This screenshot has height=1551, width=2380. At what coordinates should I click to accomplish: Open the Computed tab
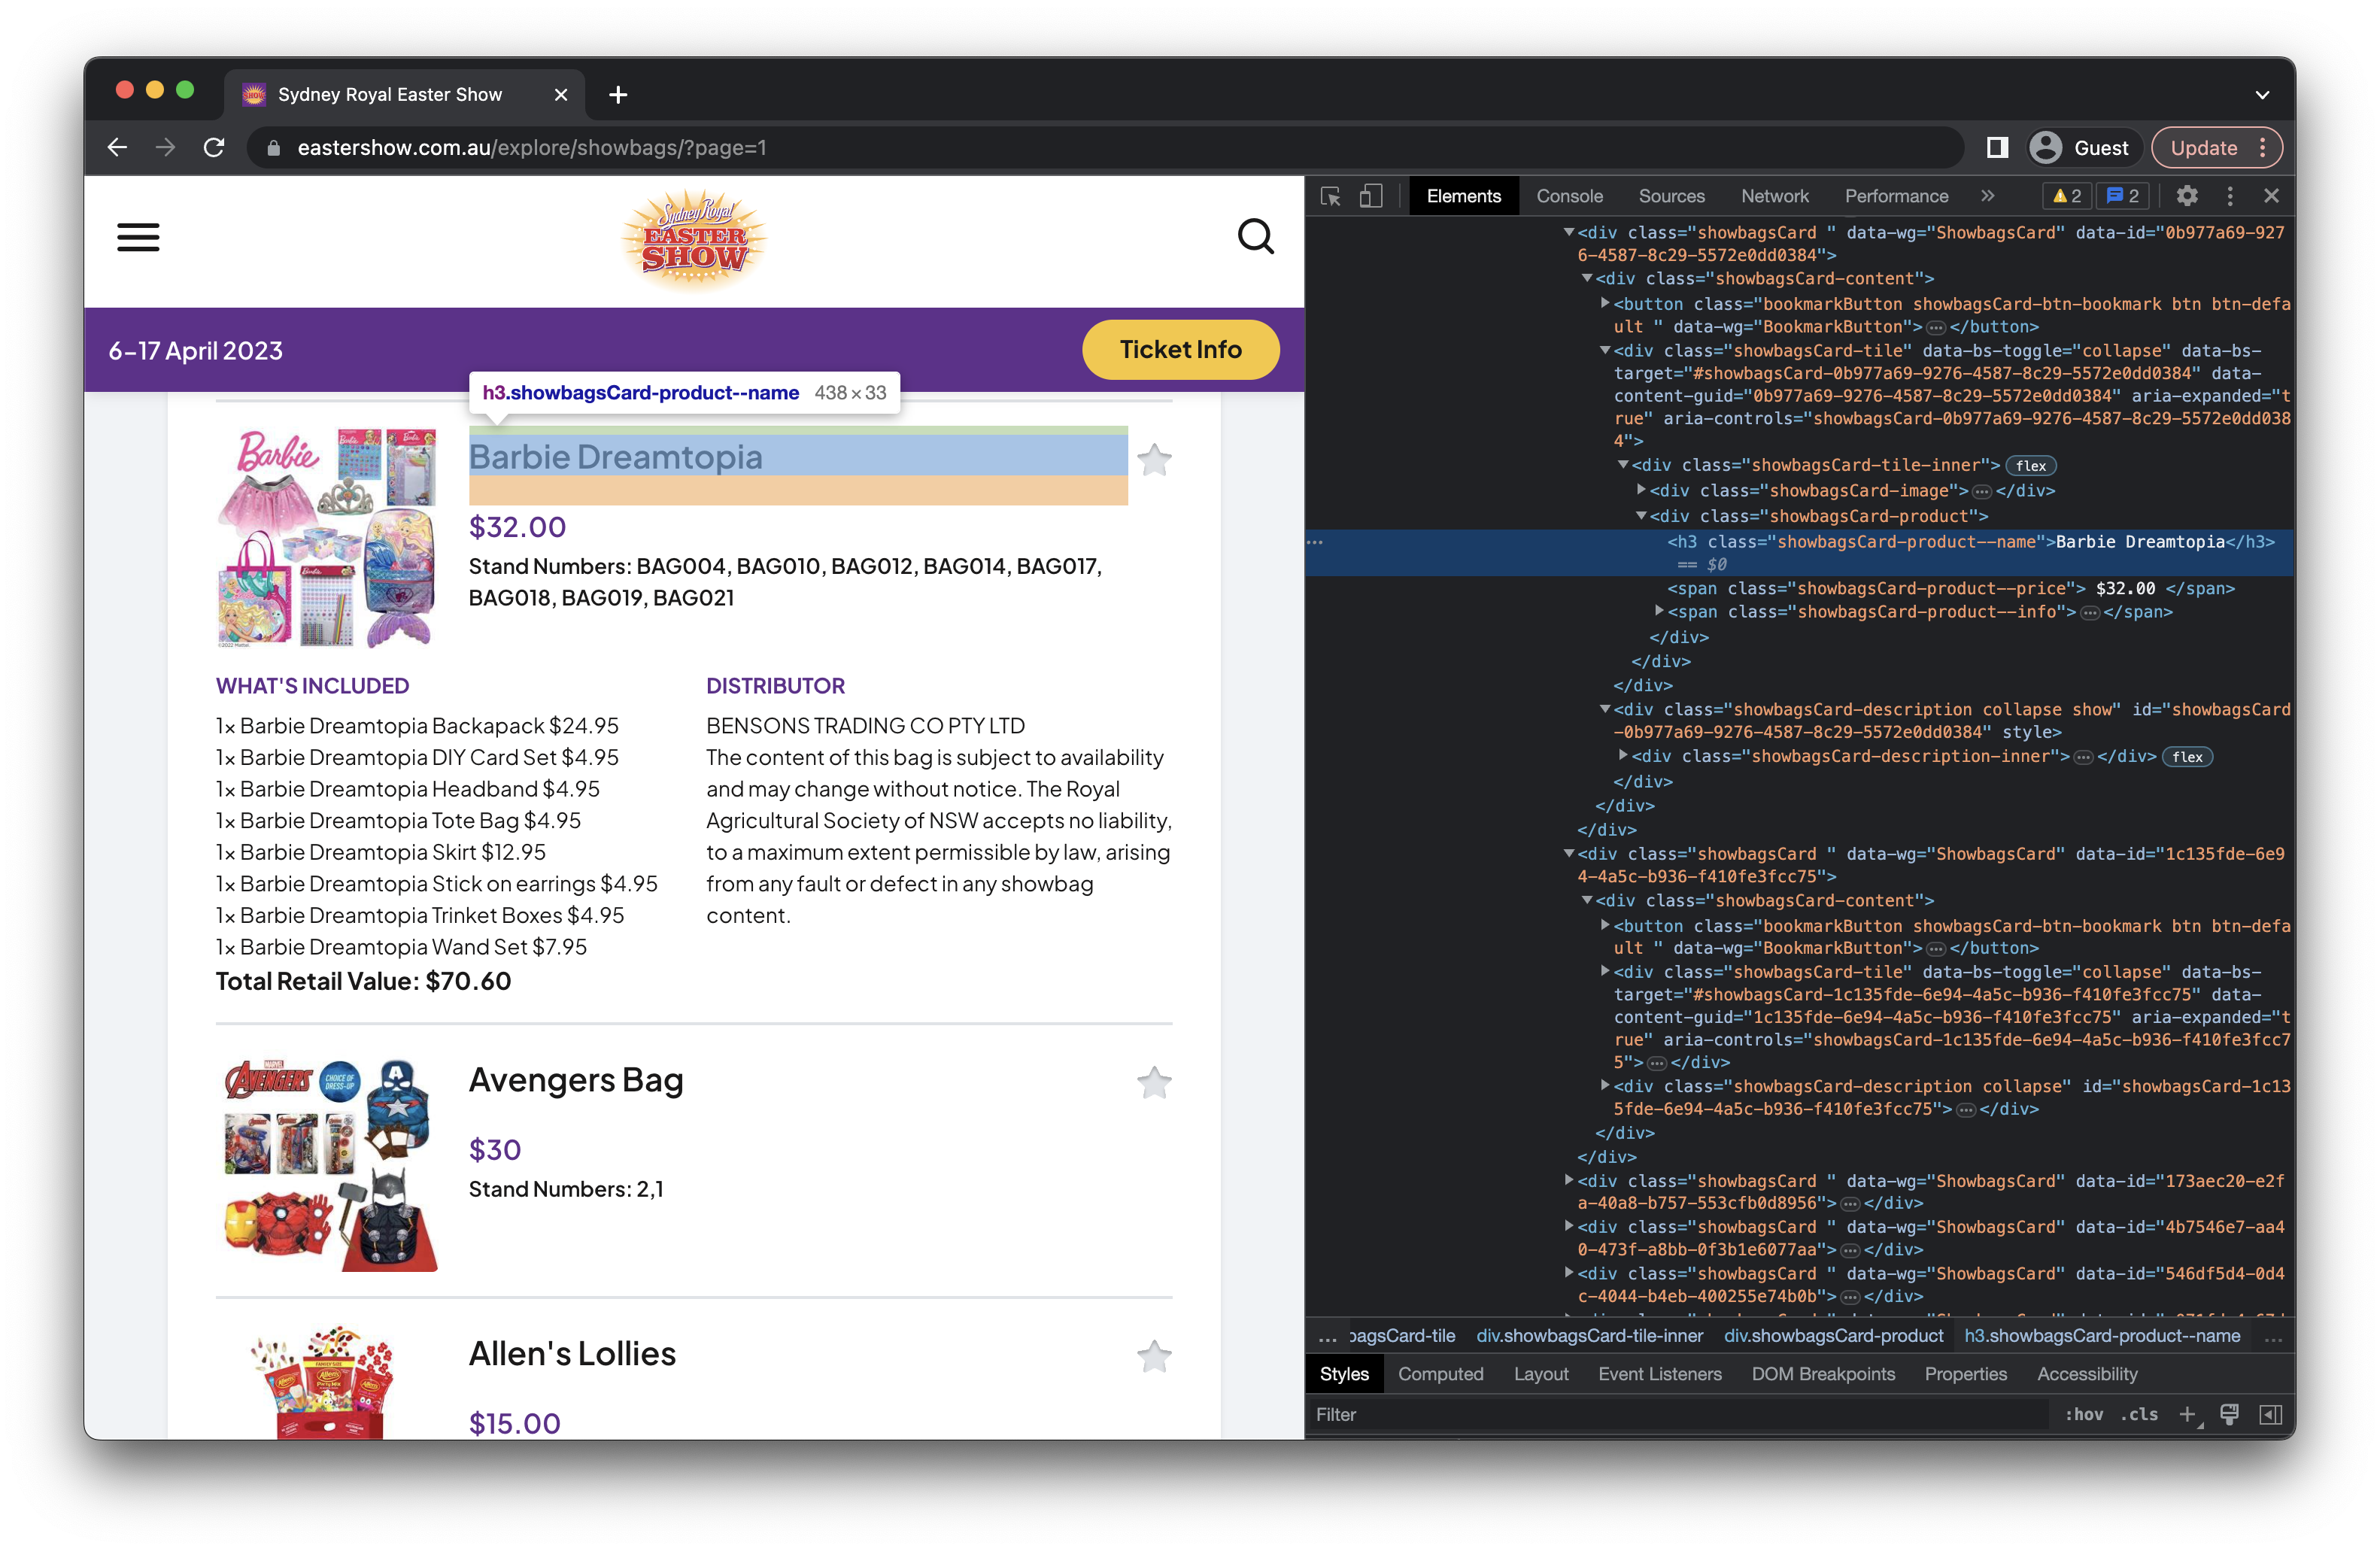pos(1440,1374)
